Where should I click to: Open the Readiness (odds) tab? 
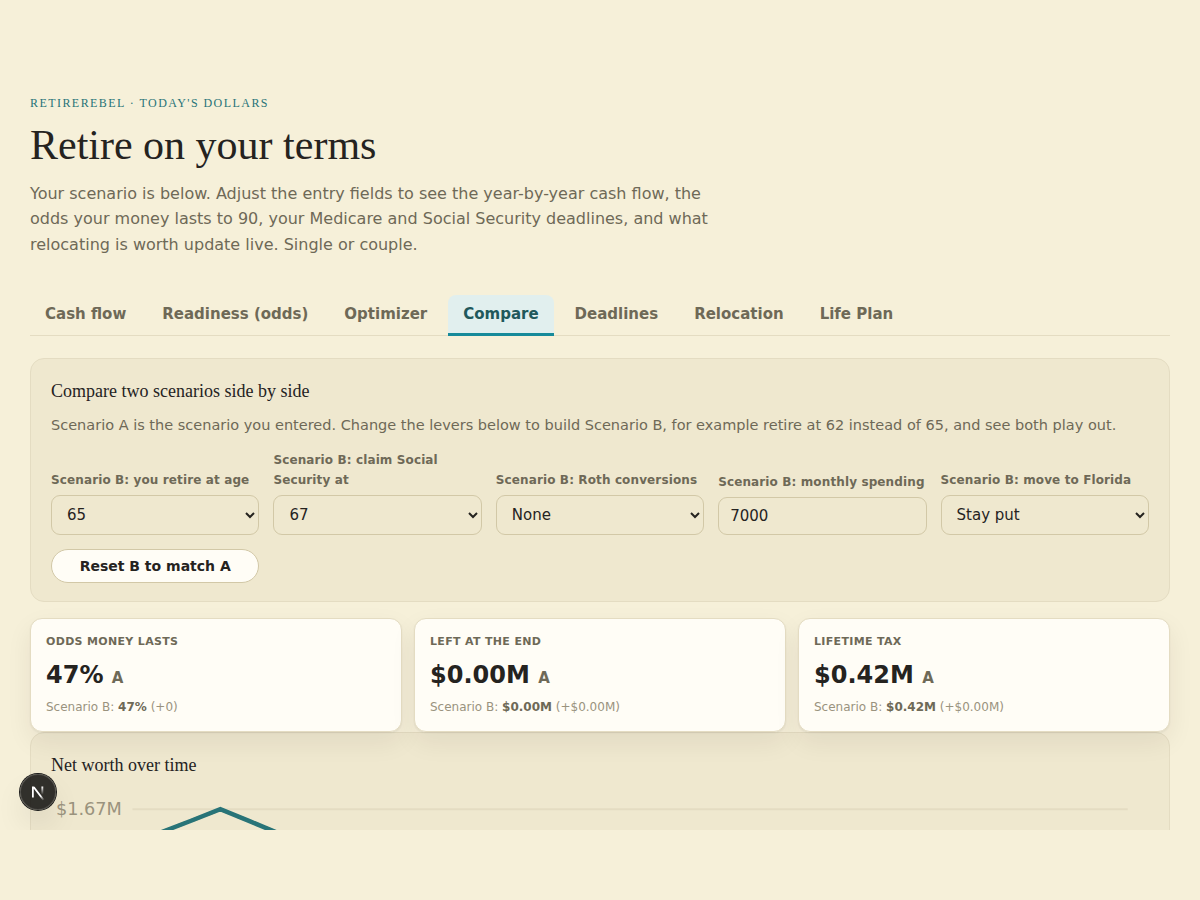235,314
